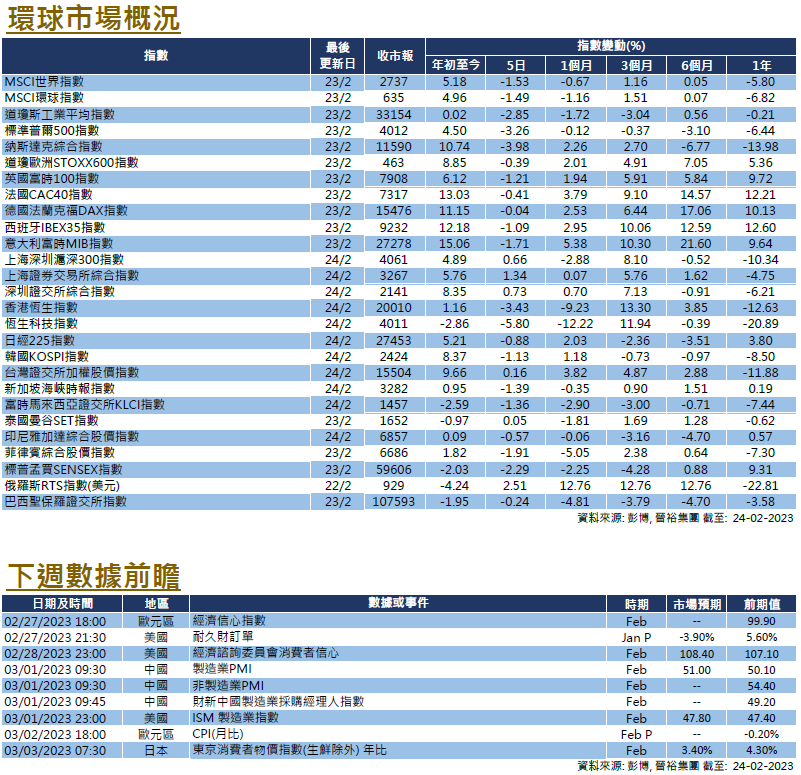Select the 市場預期 column header

pyautogui.click(x=697, y=603)
